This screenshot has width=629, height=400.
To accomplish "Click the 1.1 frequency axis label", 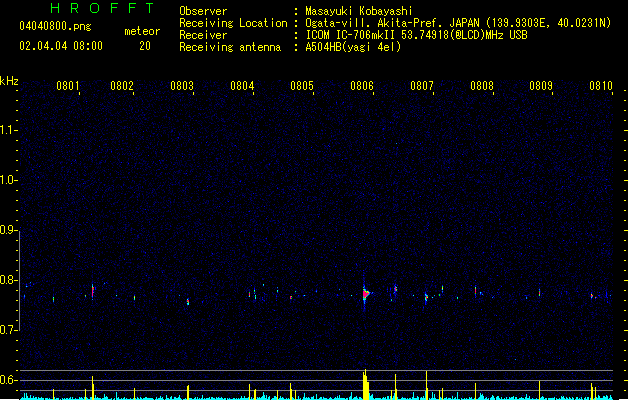I will pos(8,130).
